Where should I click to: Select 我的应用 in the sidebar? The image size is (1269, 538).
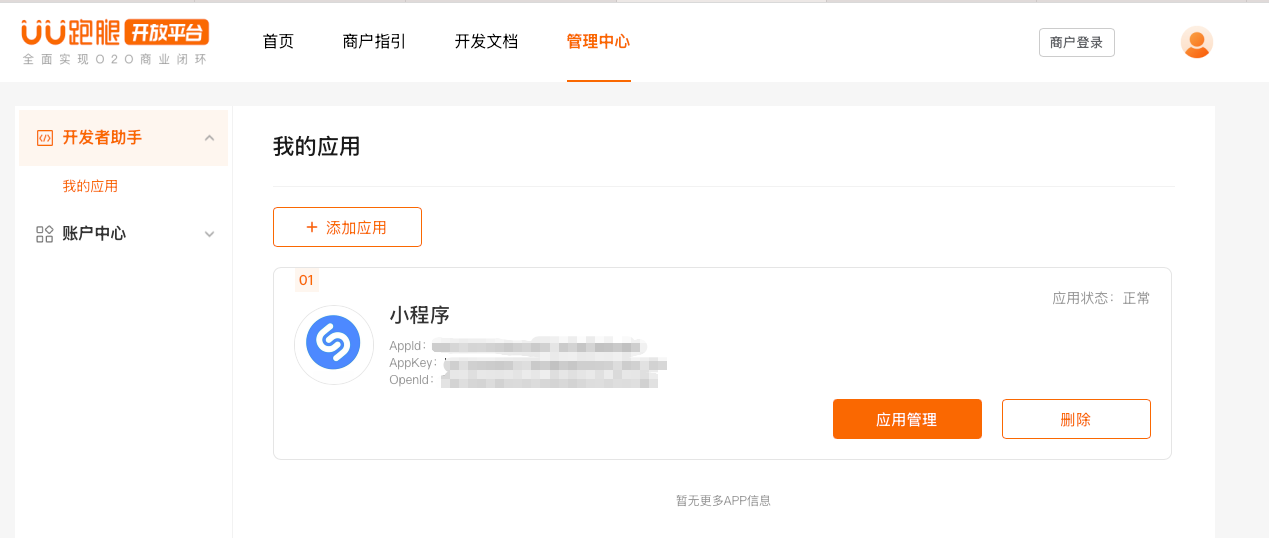pos(90,186)
